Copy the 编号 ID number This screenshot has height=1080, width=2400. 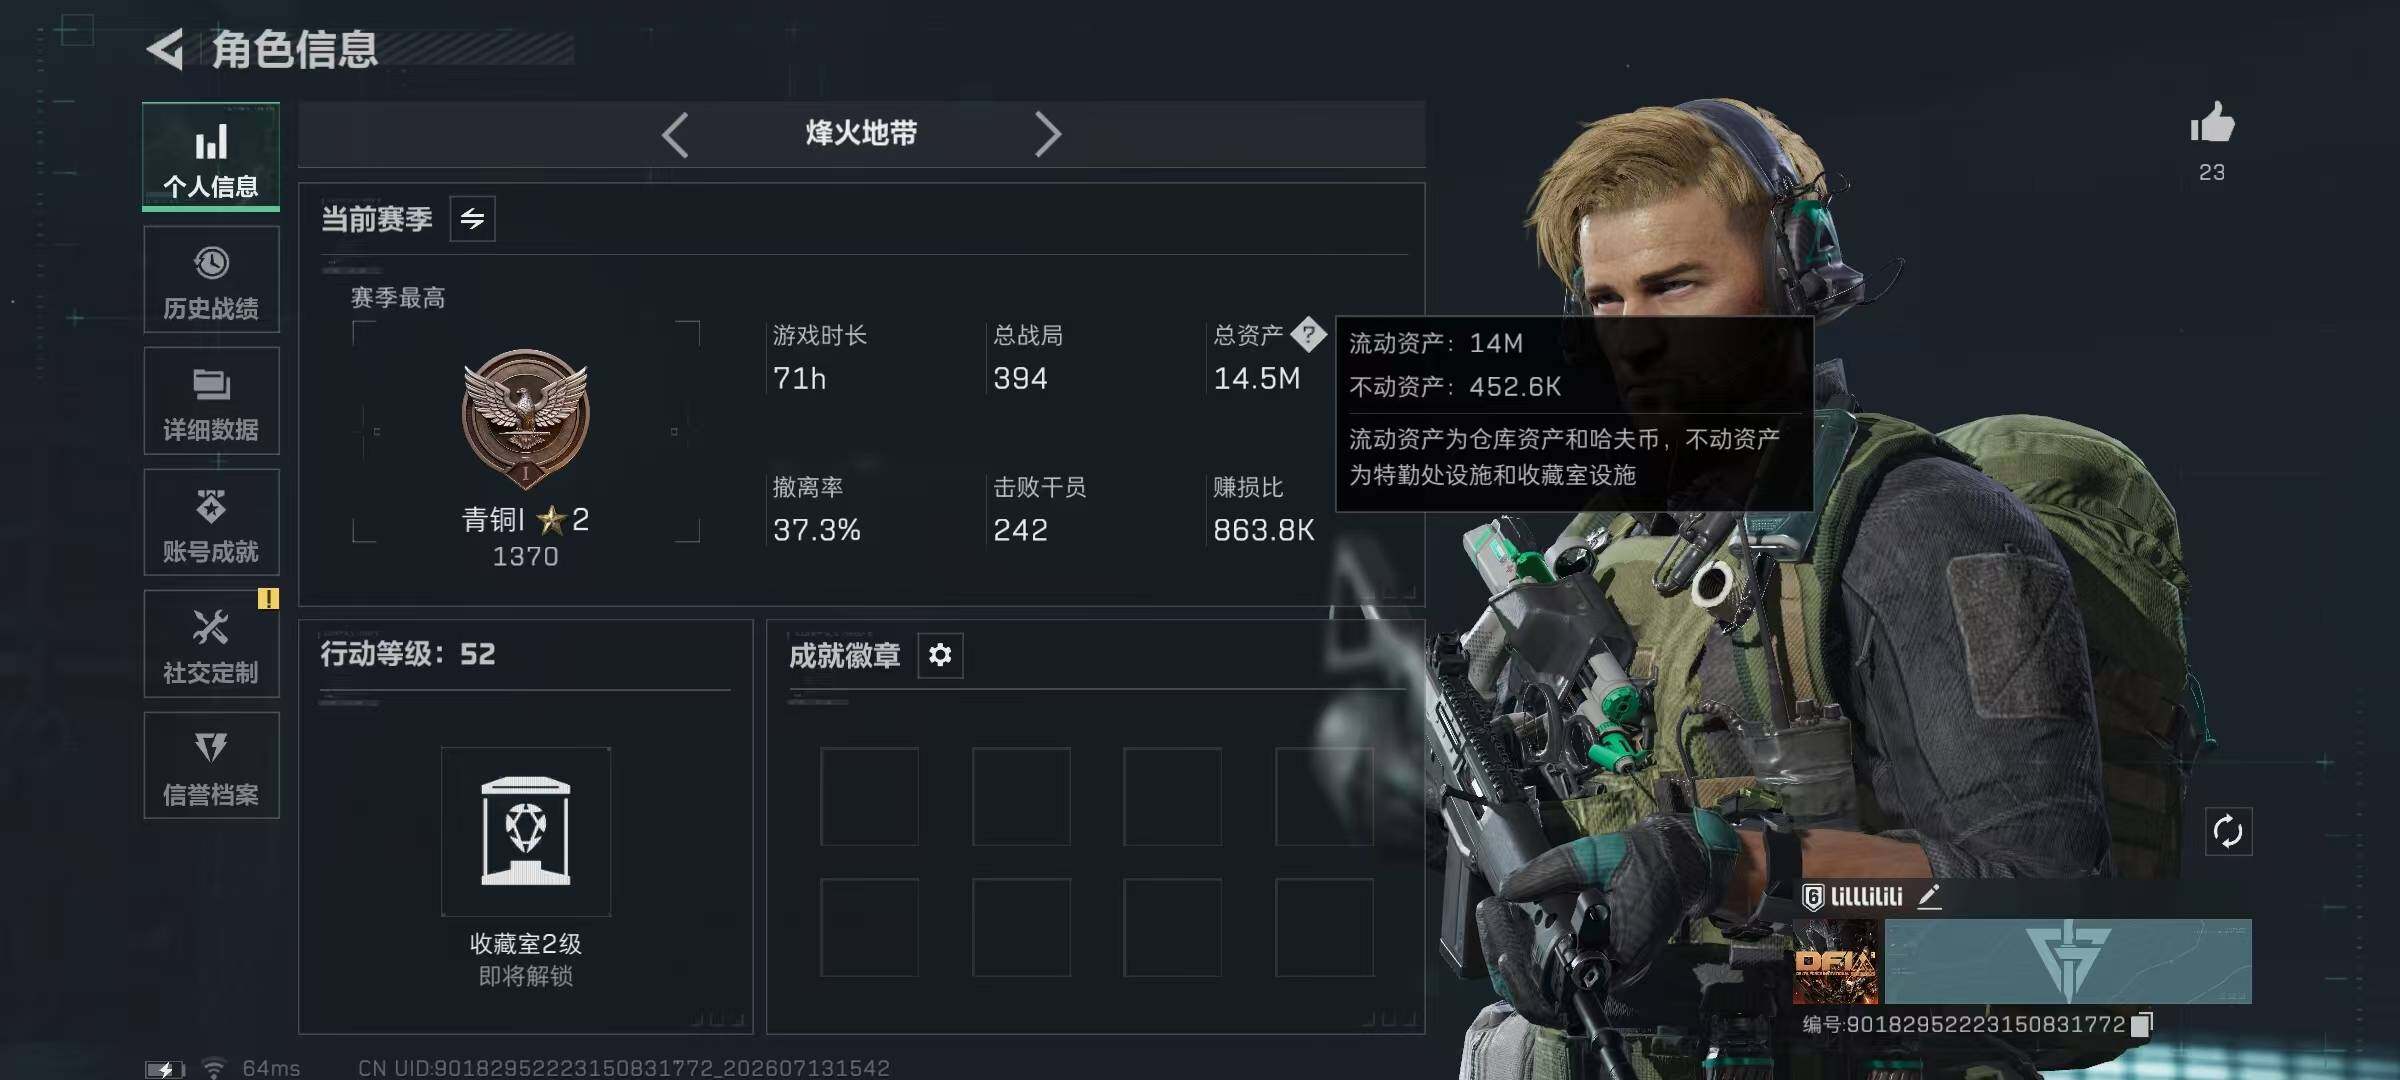[2142, 1024]
